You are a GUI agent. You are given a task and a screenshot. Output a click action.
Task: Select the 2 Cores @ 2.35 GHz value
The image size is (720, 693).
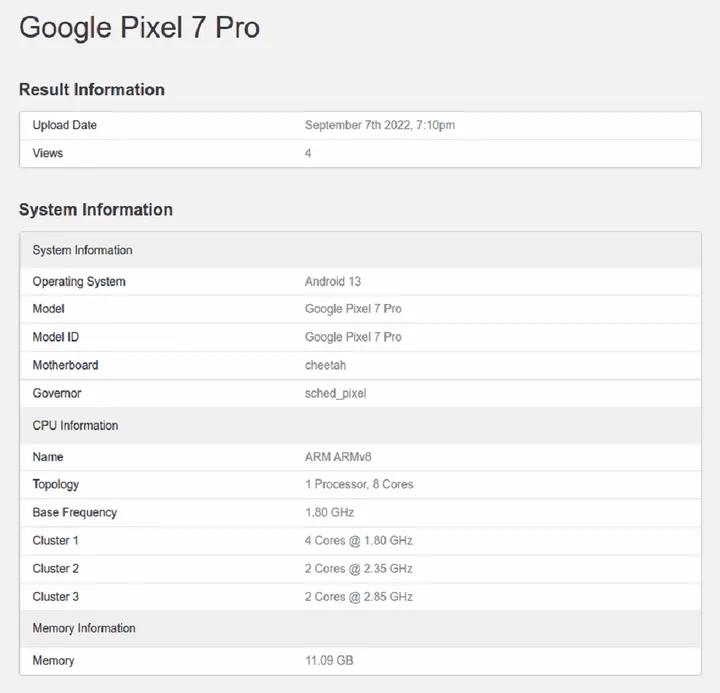click(x=359, y=568)
